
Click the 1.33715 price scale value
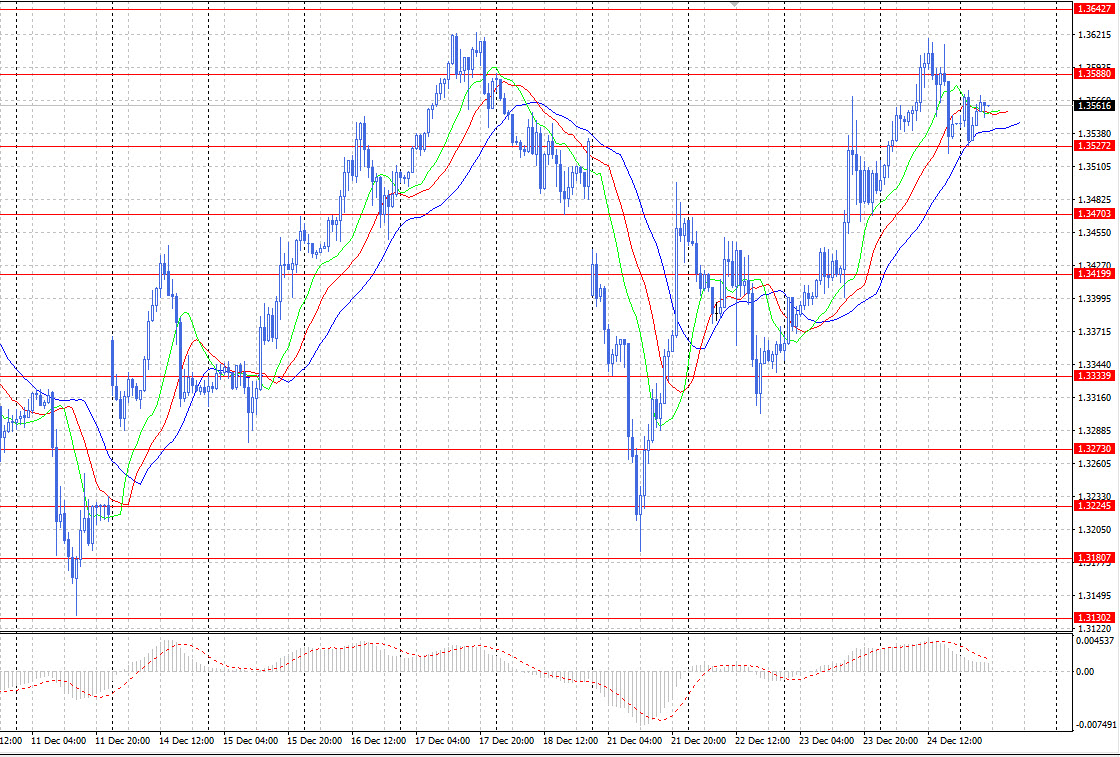click(x=1094, y=332)
